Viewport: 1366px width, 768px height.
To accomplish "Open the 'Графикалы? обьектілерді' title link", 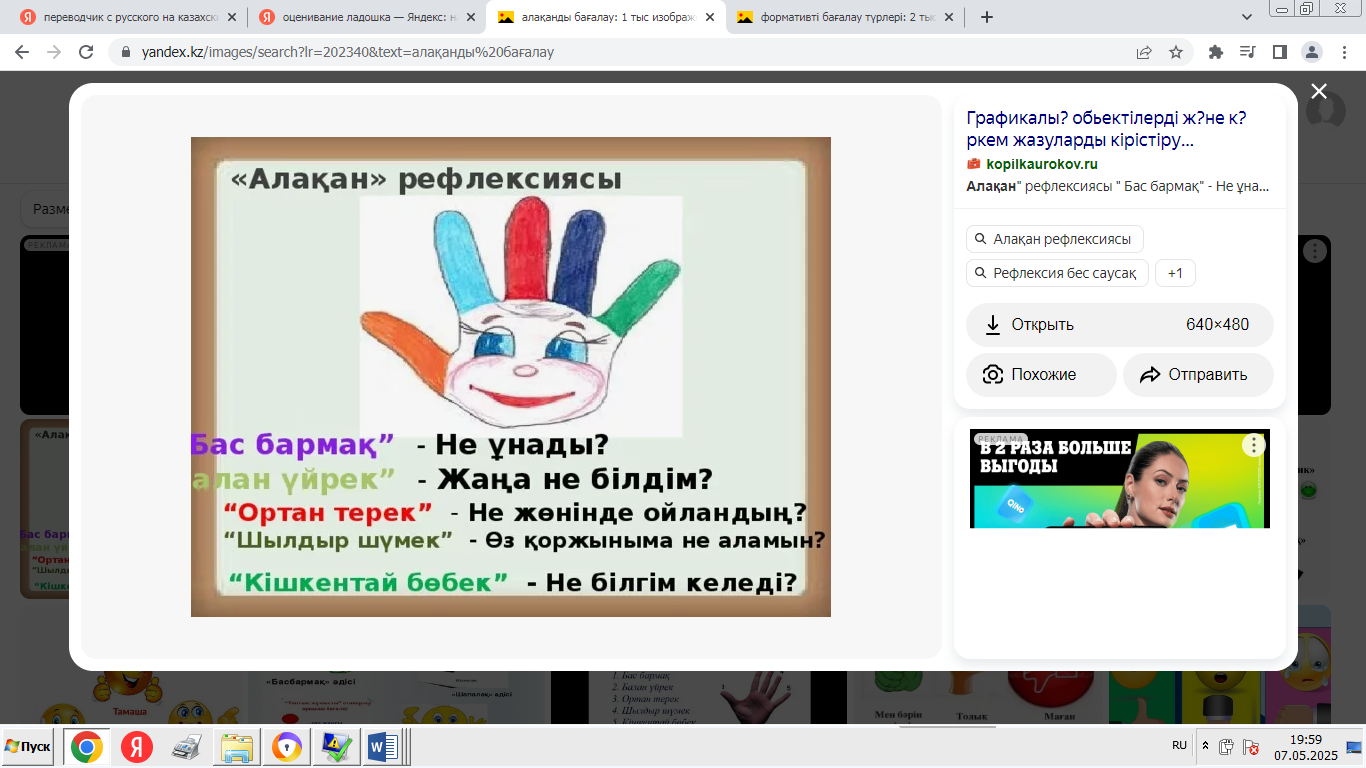I will (x=1106, y=129).
